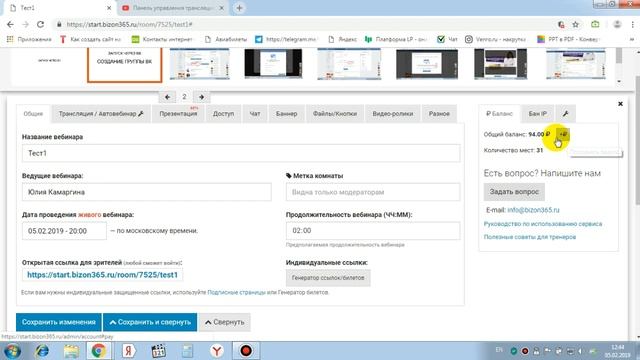
Task: Click the browser Forward arrow
Action: (x=25, y=24)
